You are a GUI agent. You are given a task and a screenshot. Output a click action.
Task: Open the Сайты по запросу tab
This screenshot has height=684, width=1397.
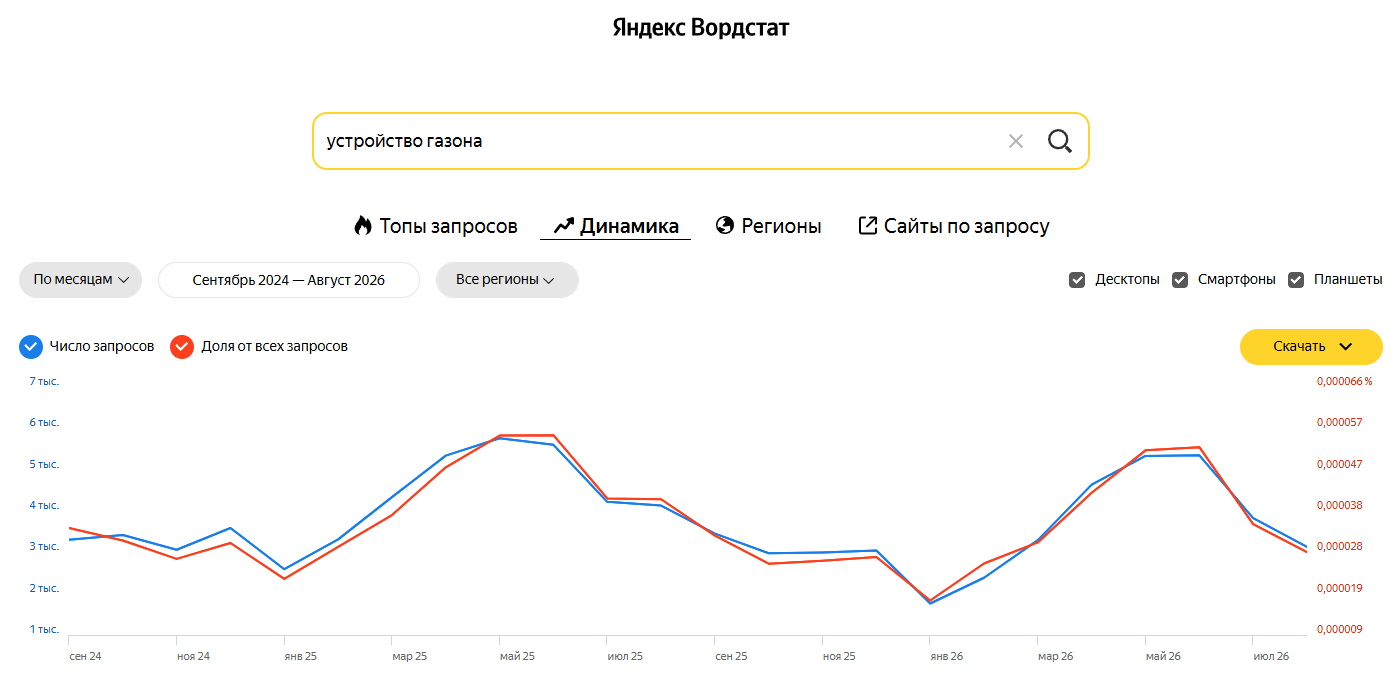pos(954,226)
